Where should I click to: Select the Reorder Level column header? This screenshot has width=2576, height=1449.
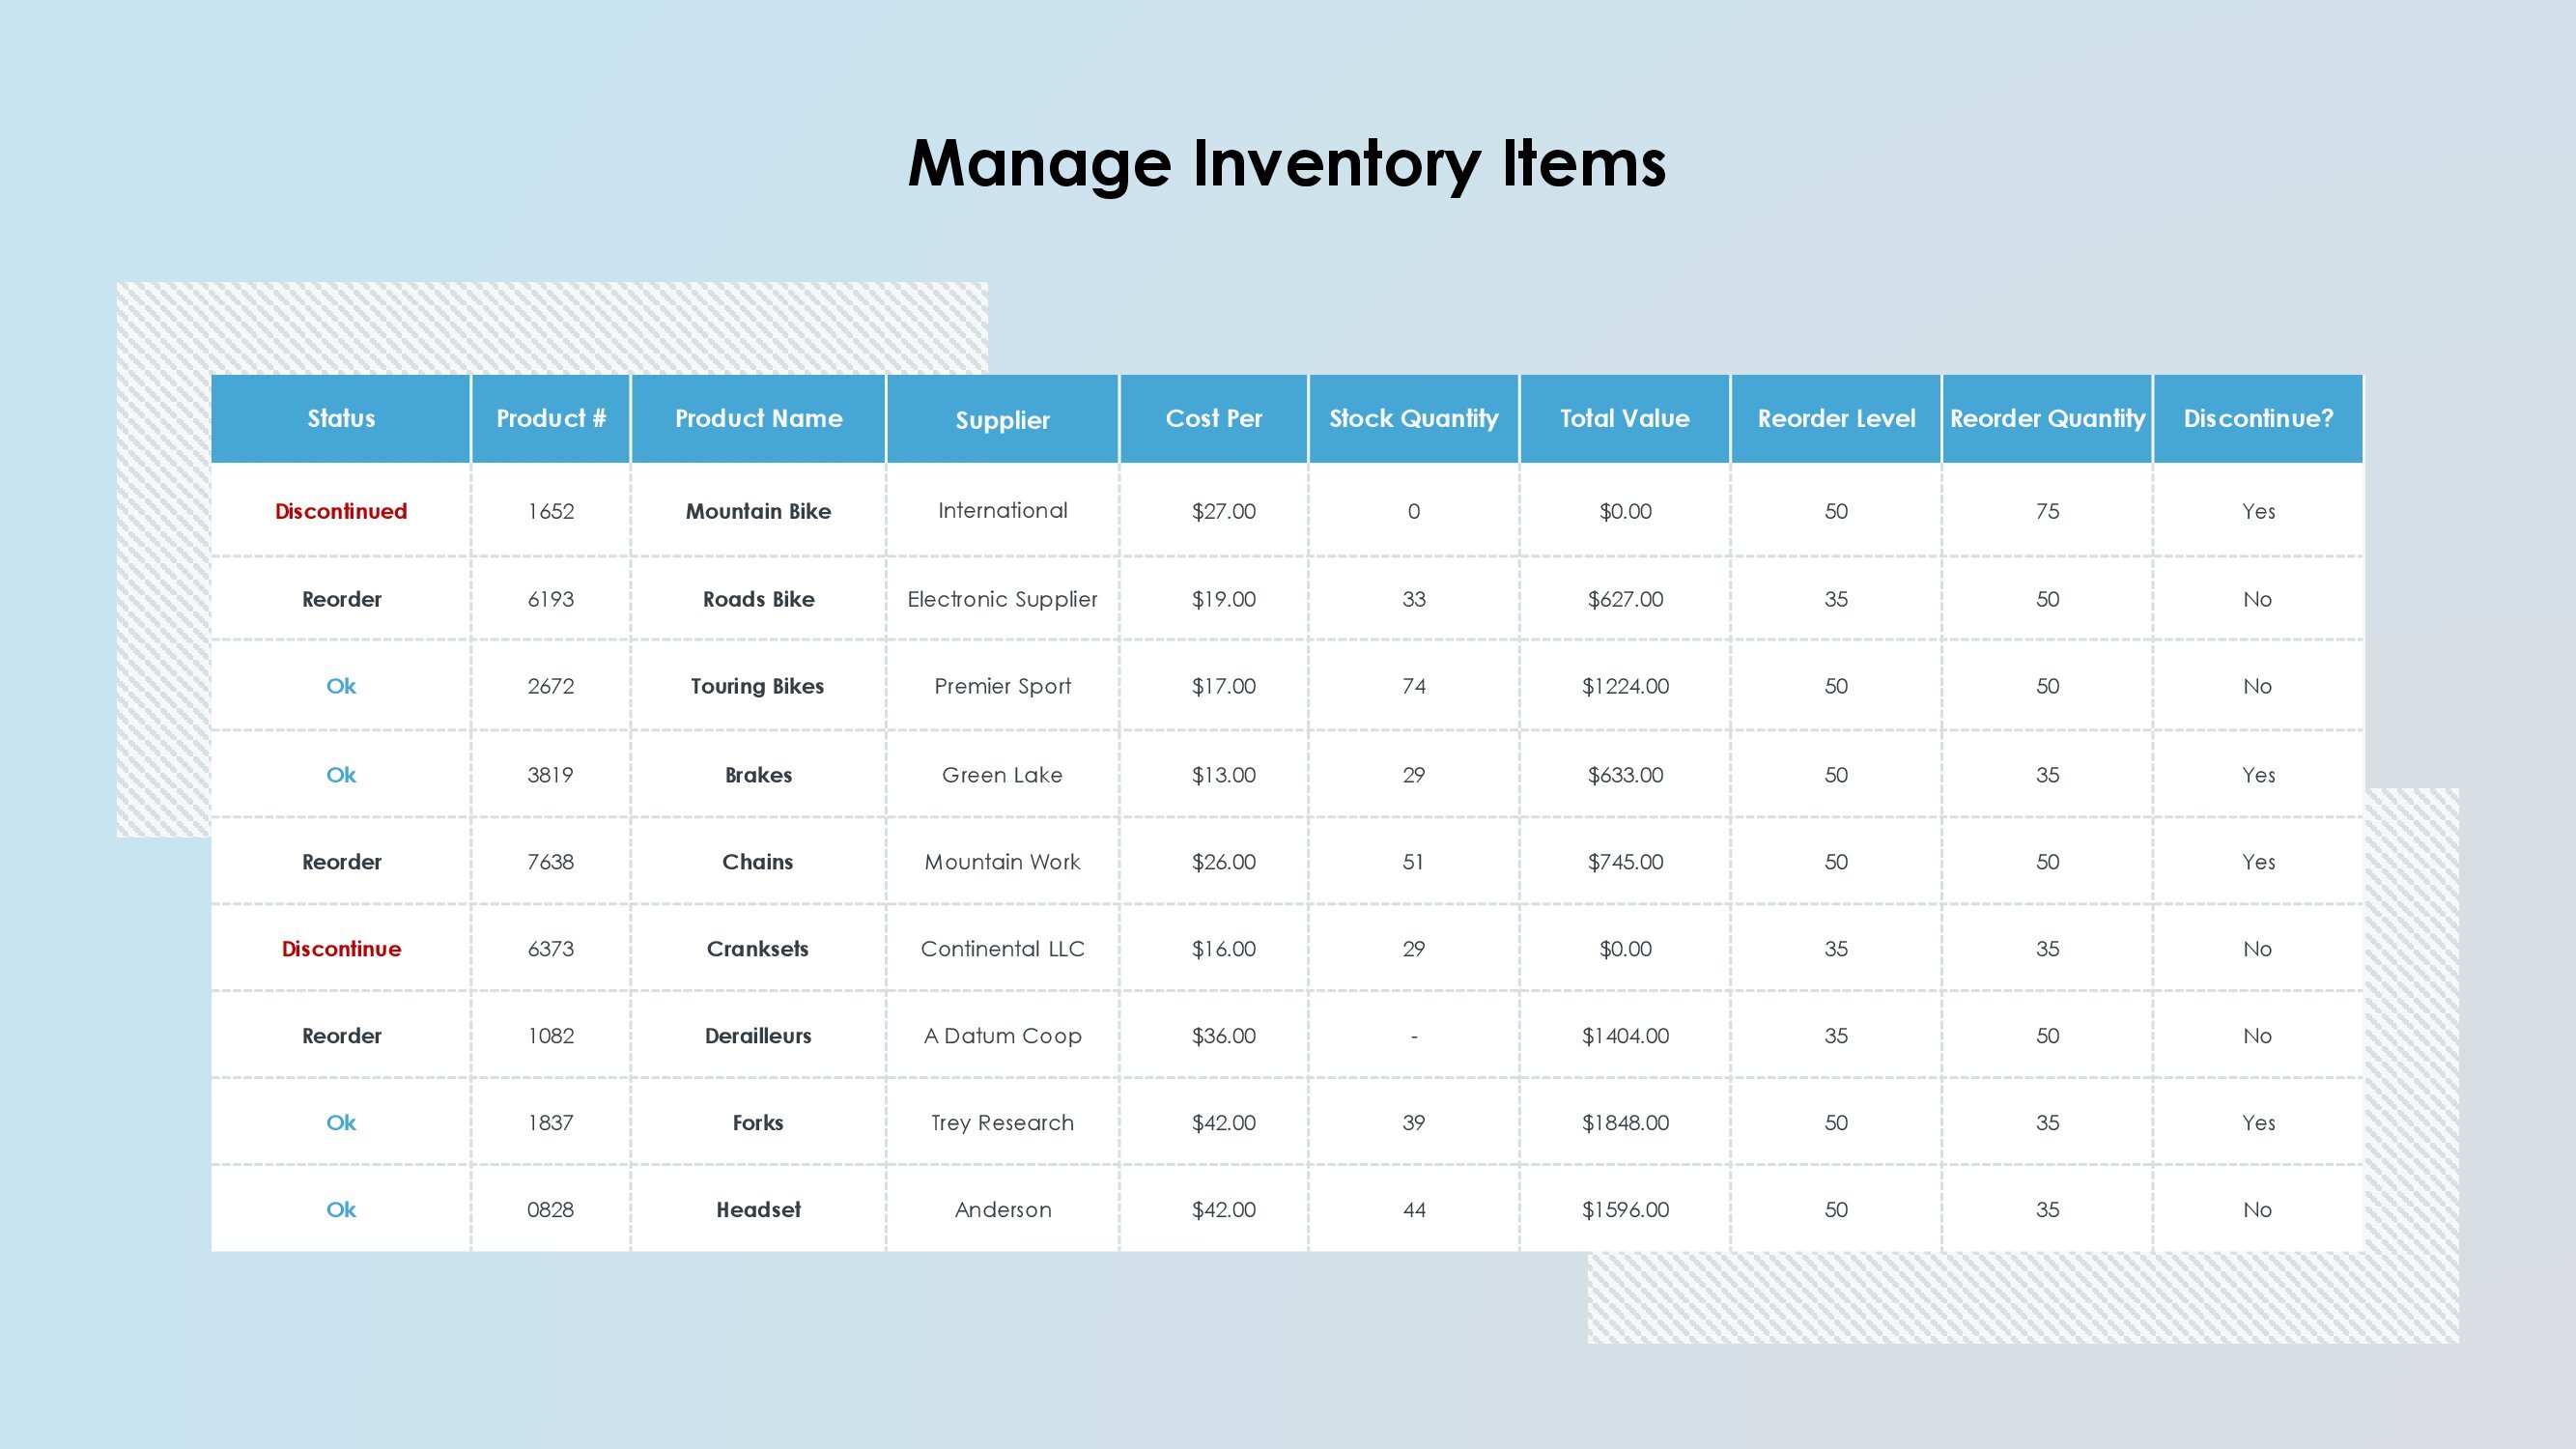click(x=1836, y=418)
